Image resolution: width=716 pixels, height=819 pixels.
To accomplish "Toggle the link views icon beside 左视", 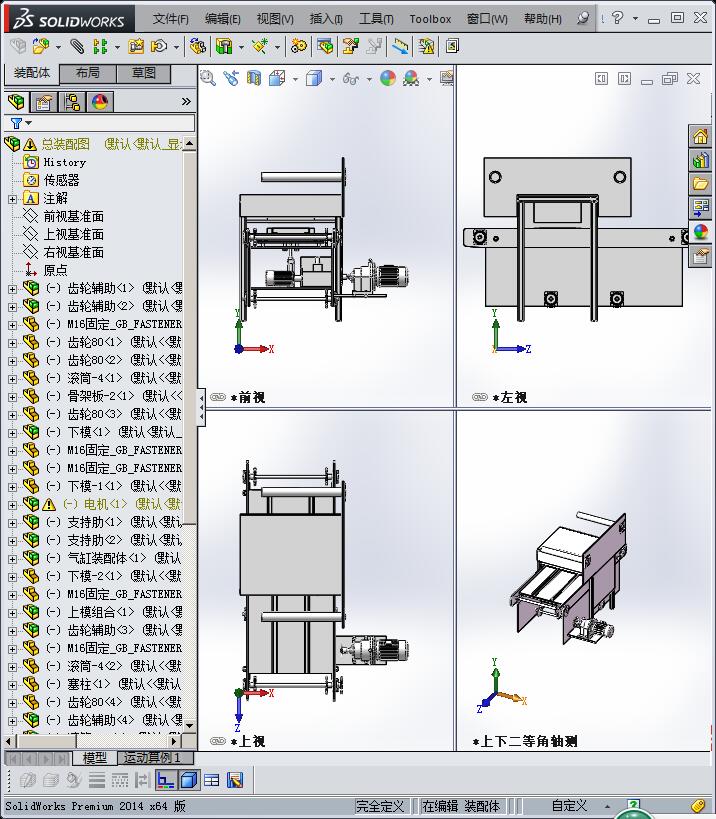I will click(x=479, y=397).
